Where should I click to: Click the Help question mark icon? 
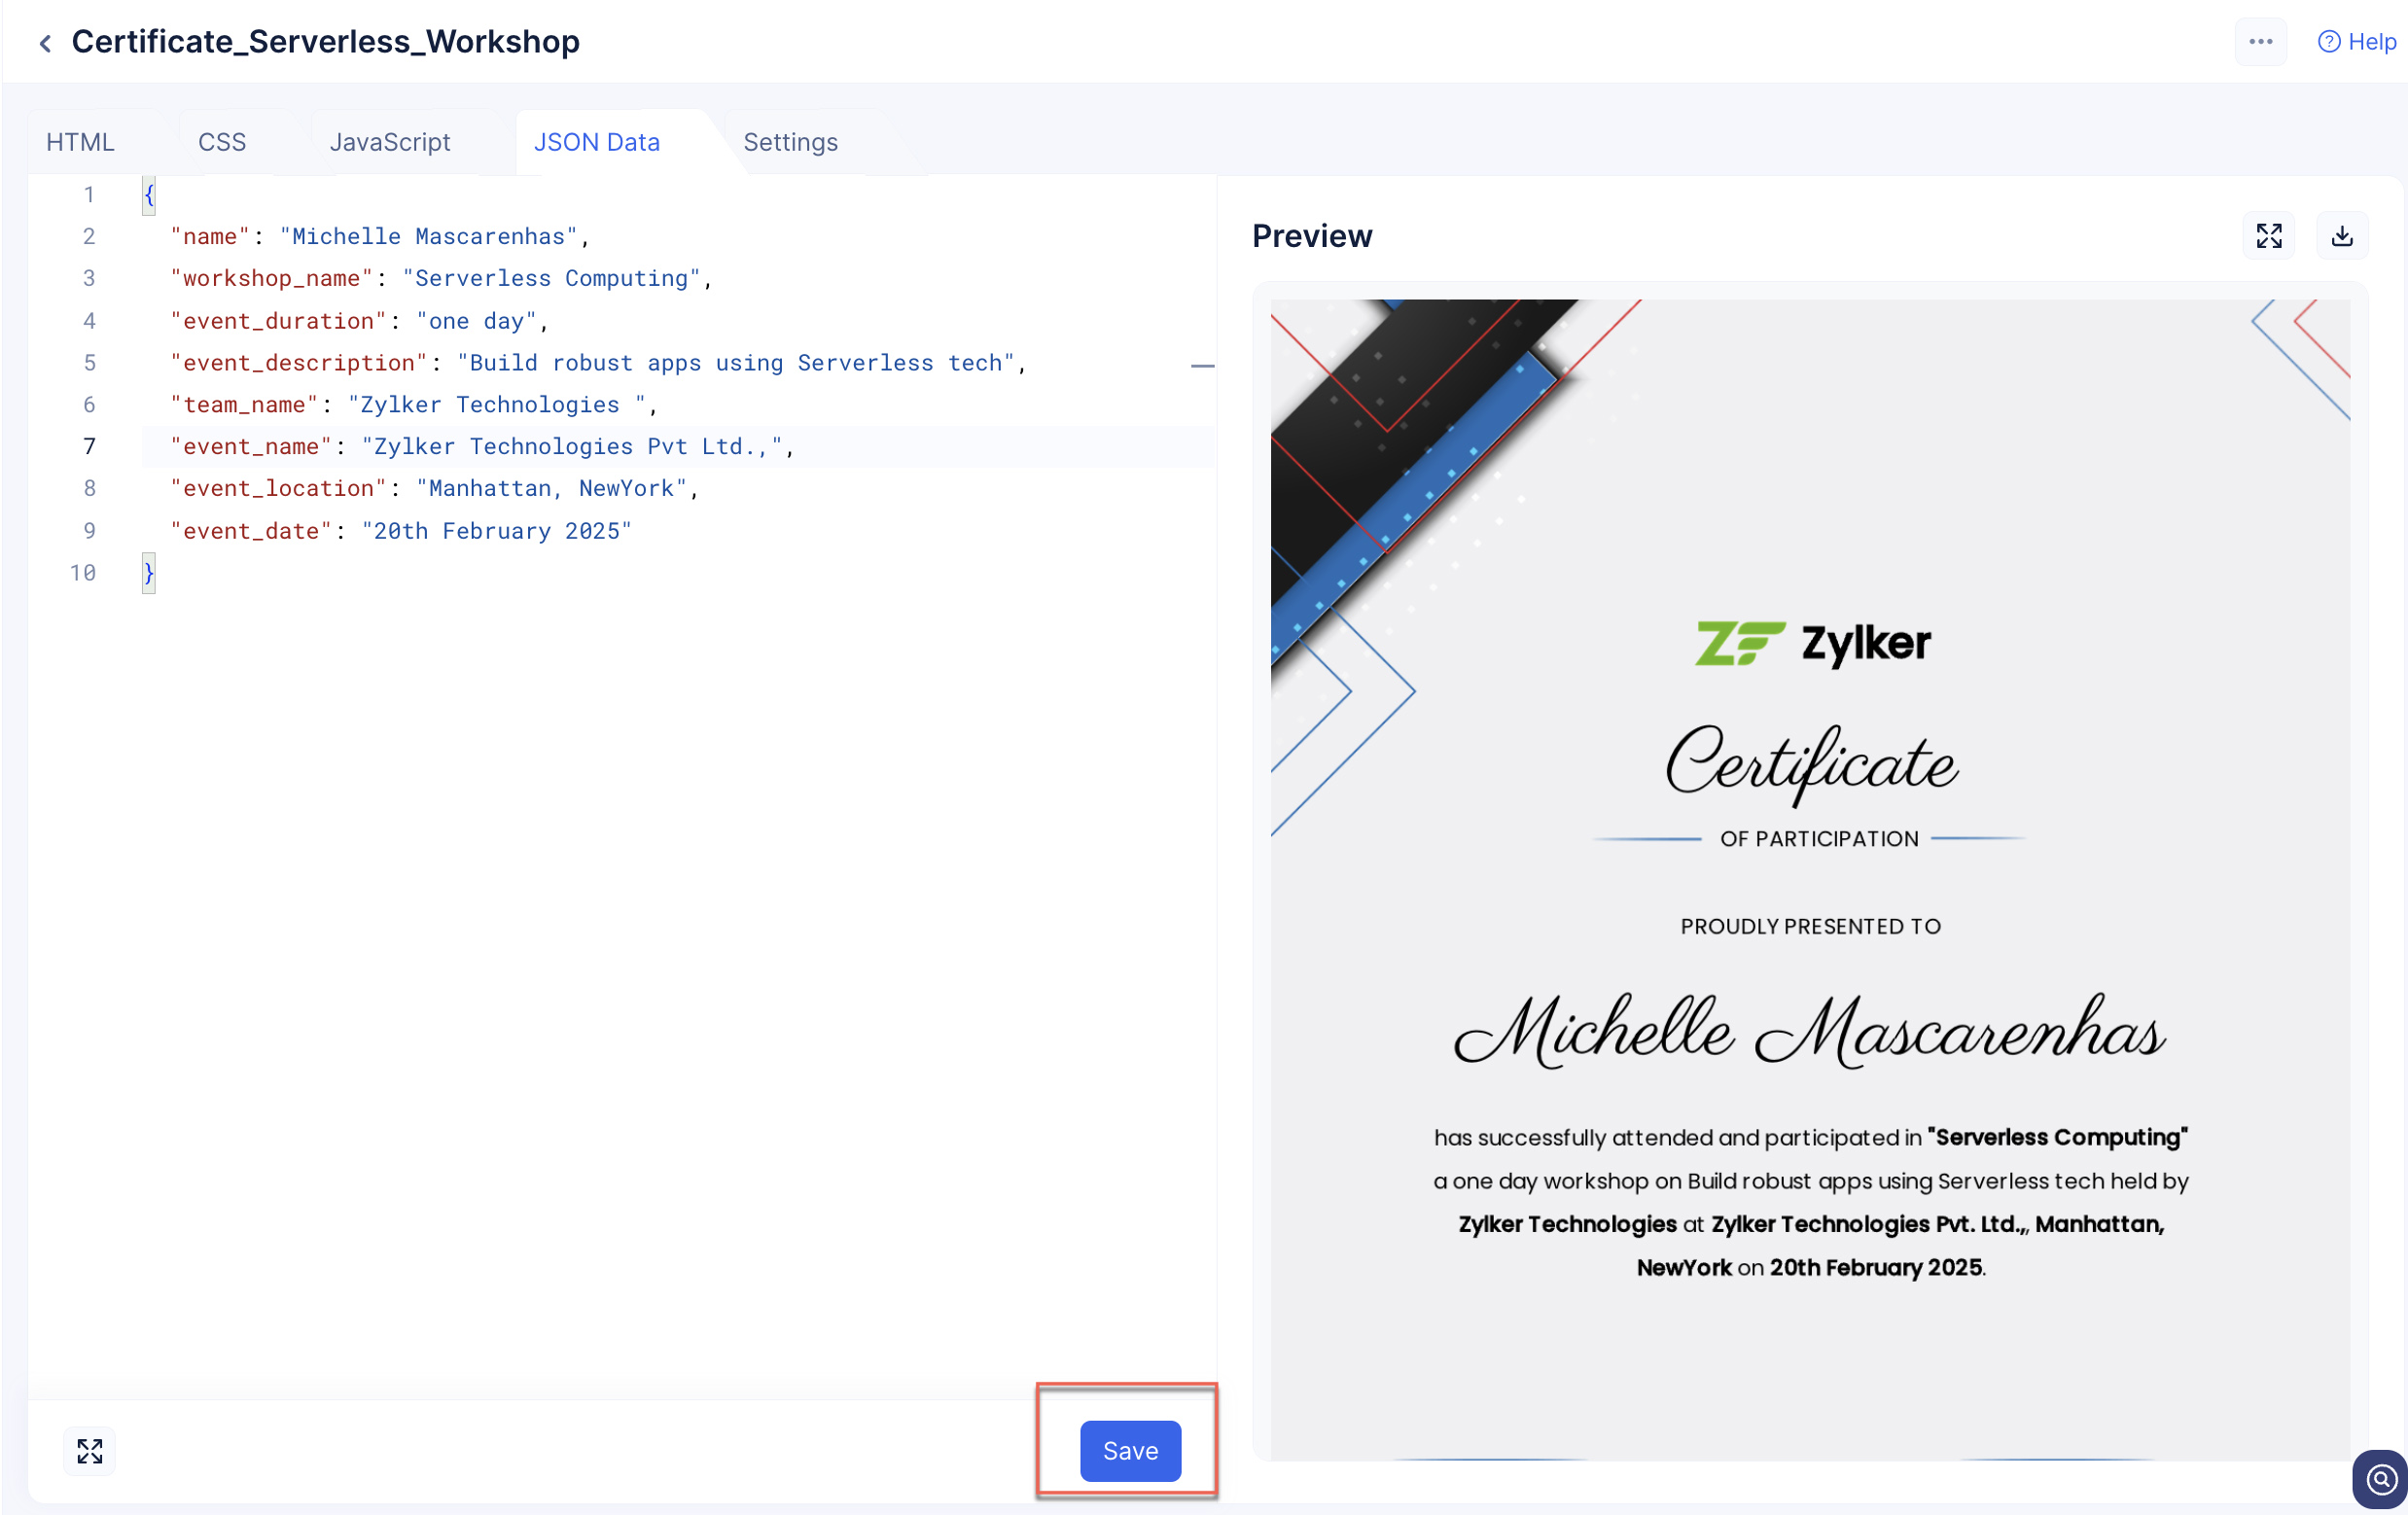click(2328, 42)
